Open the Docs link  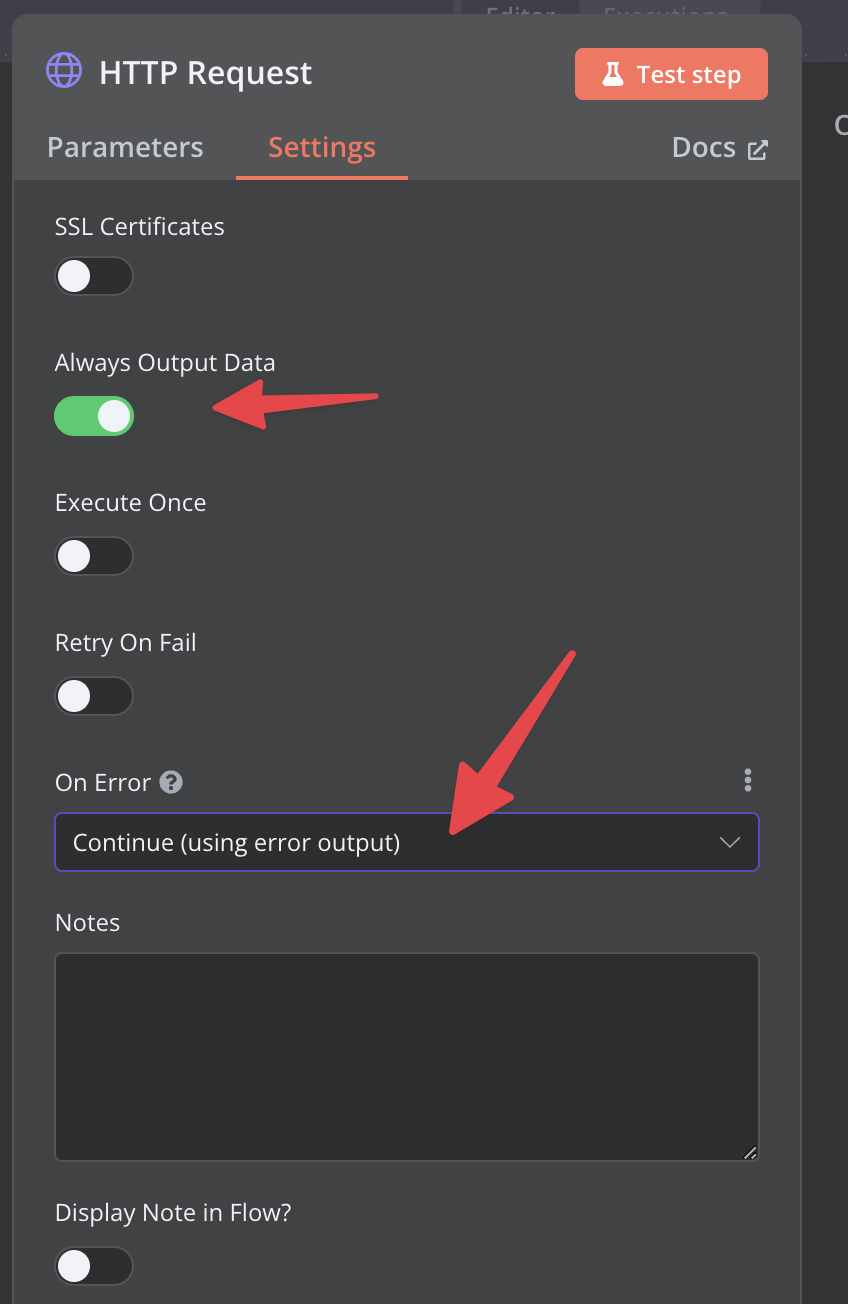(x=704, y=148)
